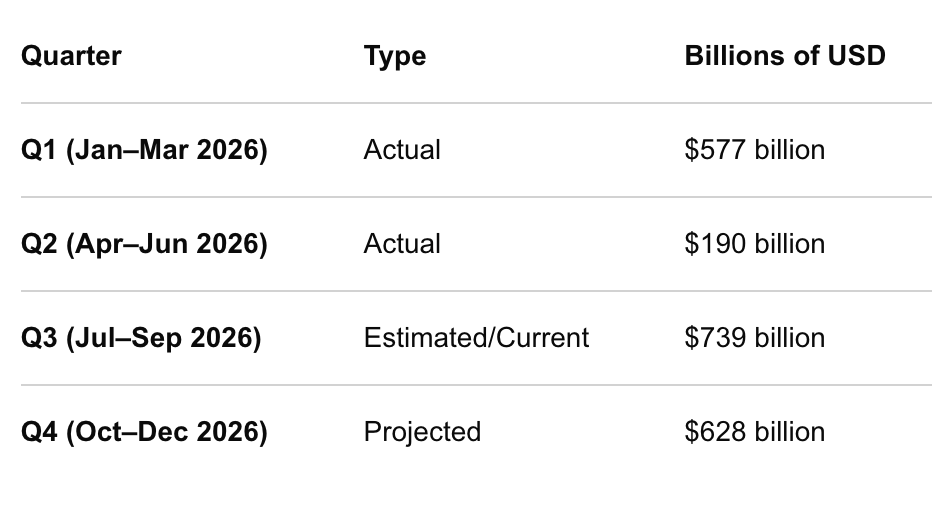
Task: Click the Q1 text in first row
Action: (x=39, y=150)
